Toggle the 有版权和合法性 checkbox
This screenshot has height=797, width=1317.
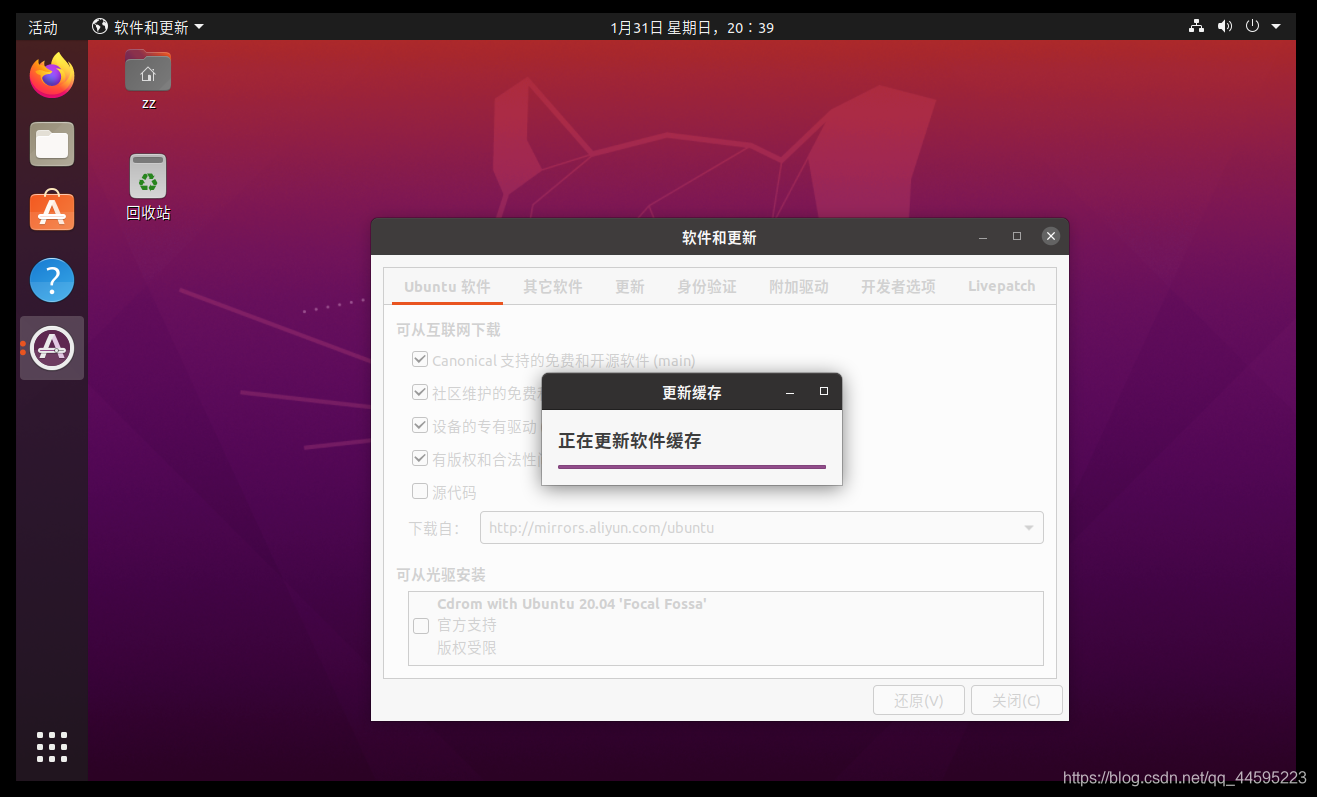point(420,458)
